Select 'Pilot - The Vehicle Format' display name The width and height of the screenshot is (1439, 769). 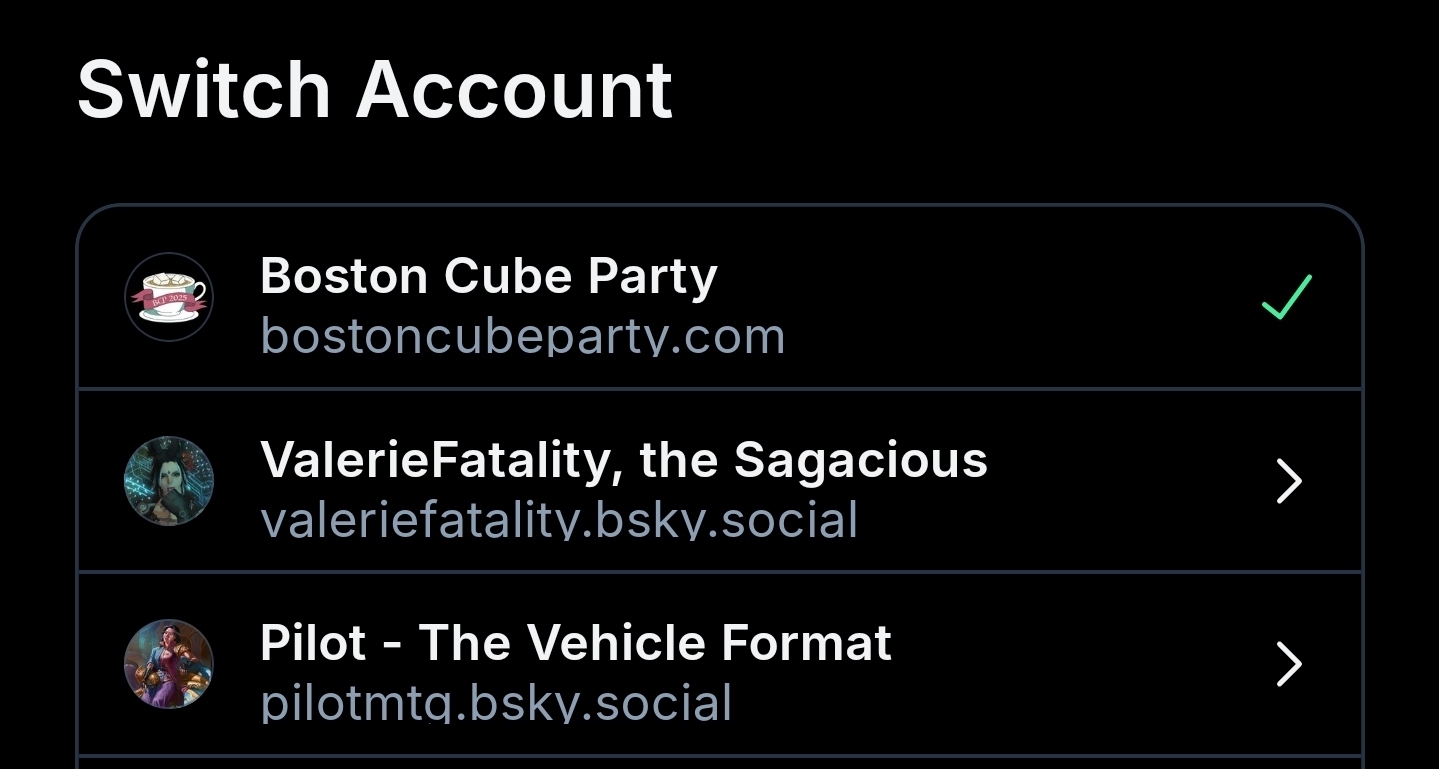pyautogui.click(x=575, y=643)
